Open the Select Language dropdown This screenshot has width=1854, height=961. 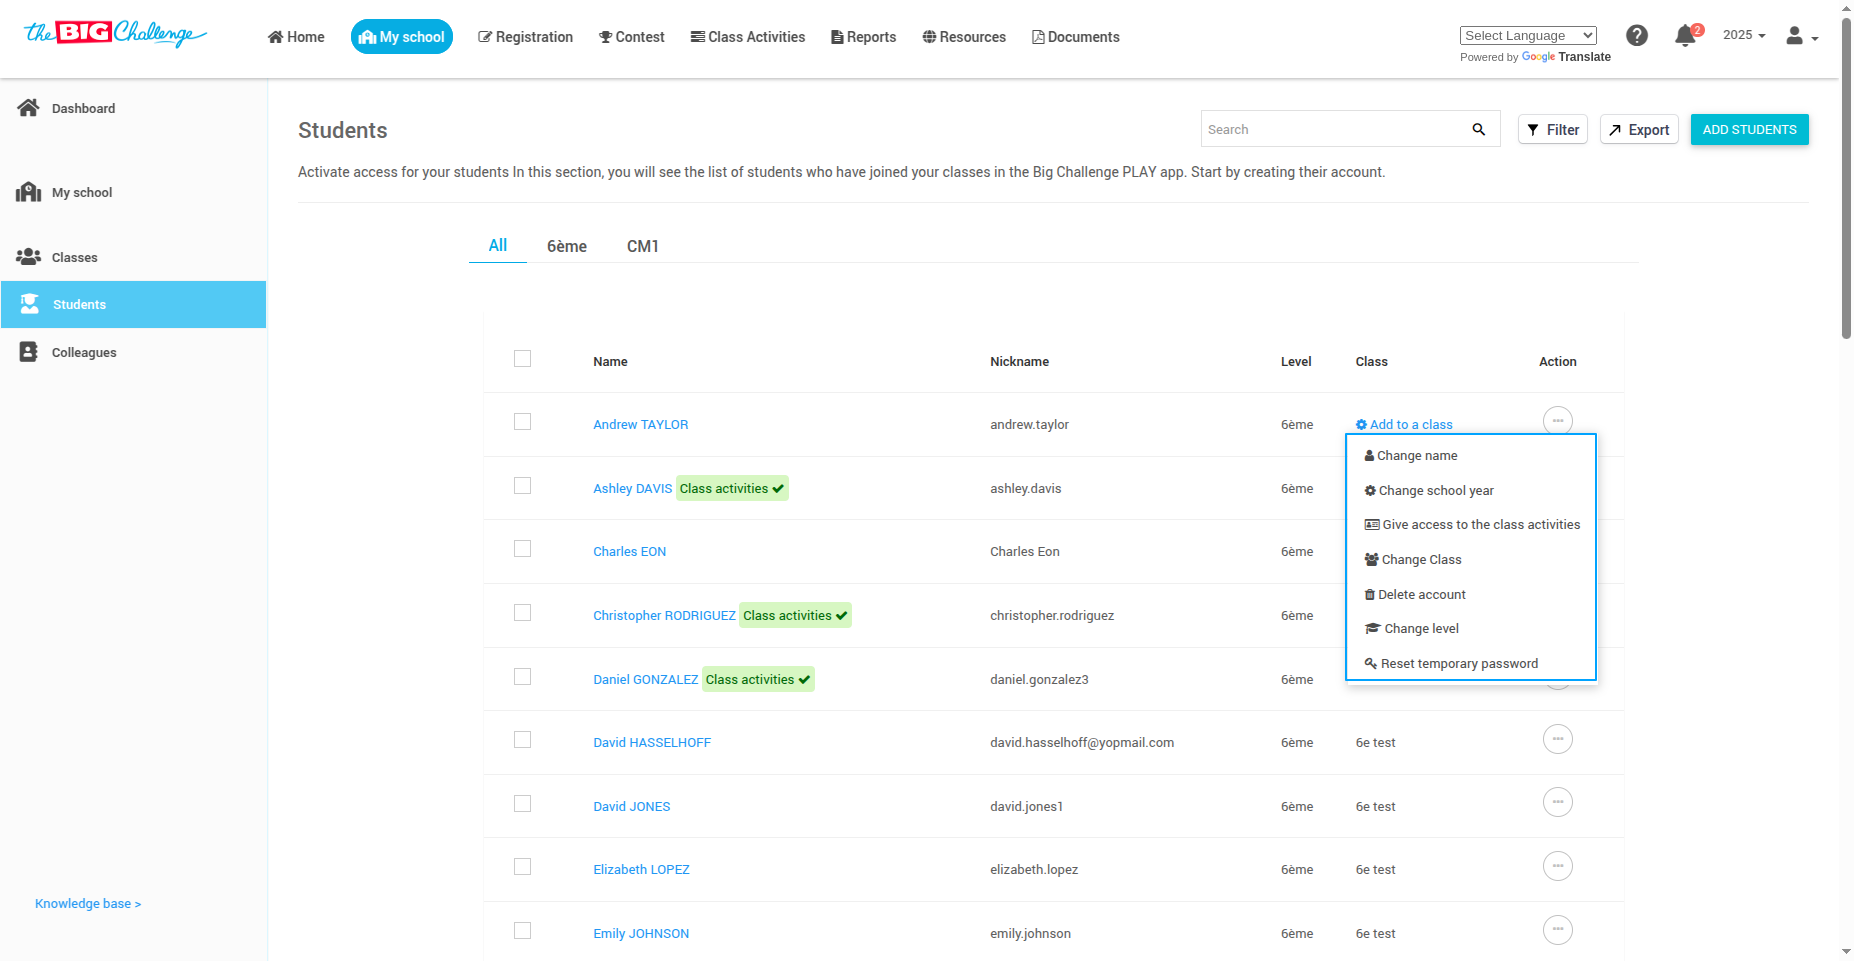pyautogui.click(x=1527, y=35)
